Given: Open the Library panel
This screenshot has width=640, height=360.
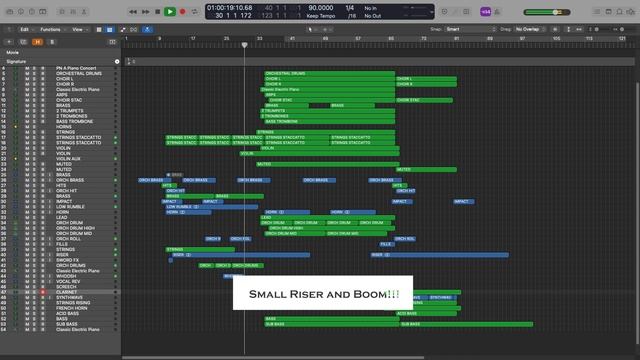Looking at the screenshot, I should (x=10, y=12).
